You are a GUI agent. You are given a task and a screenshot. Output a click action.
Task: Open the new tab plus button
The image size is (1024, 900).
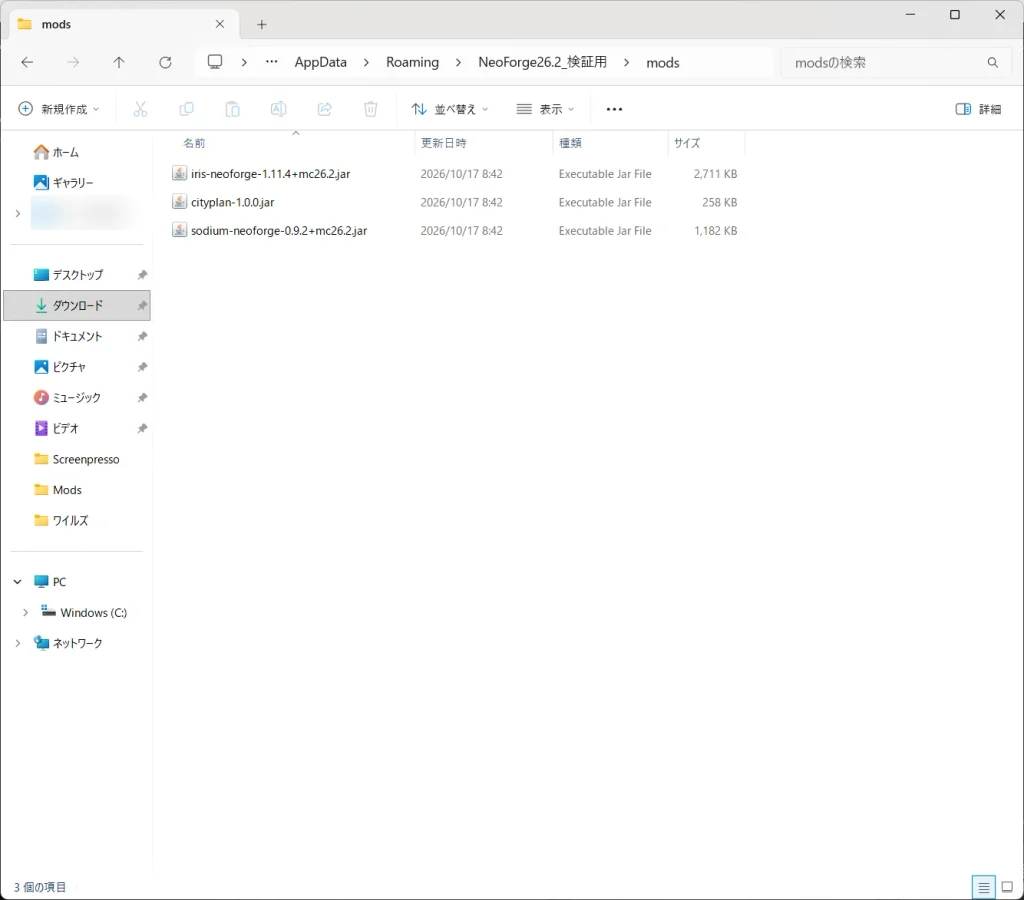tap(261, 25)
